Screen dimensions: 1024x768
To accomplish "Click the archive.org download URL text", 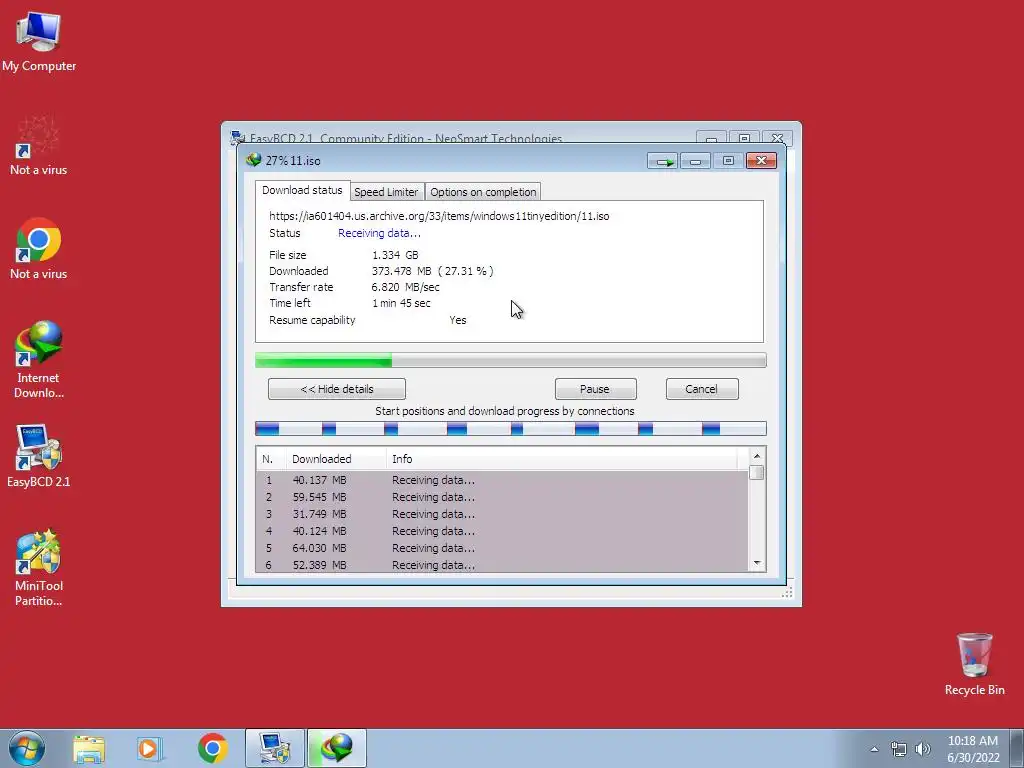I will tap(439, 216).
